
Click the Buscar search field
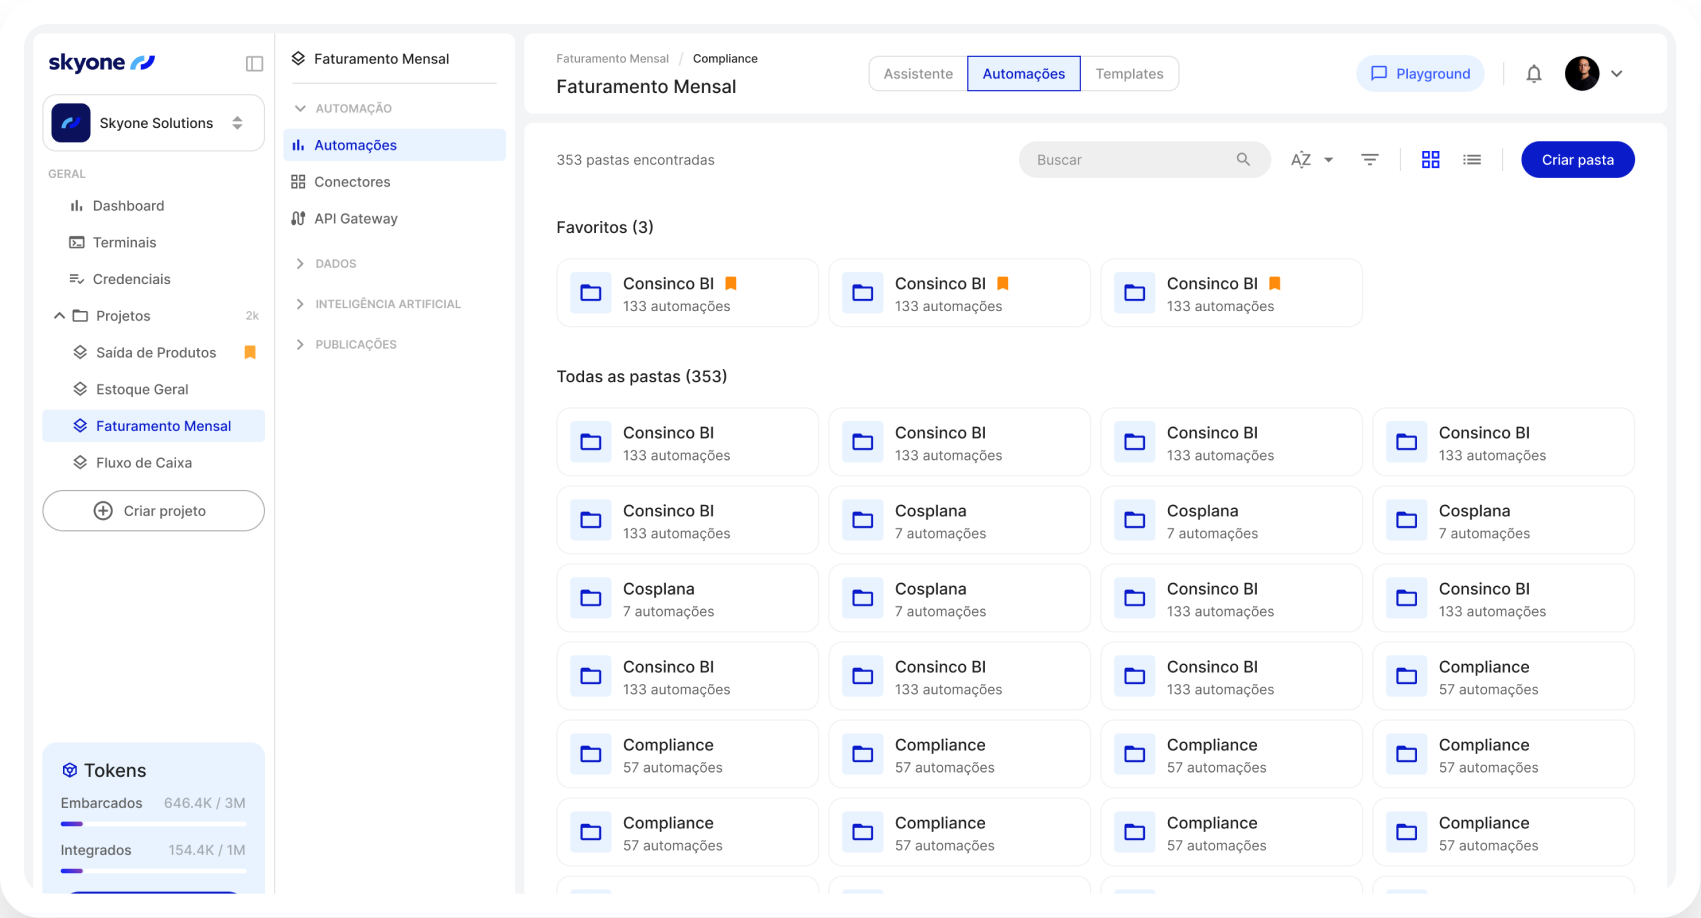click(x=1130, y=160)
